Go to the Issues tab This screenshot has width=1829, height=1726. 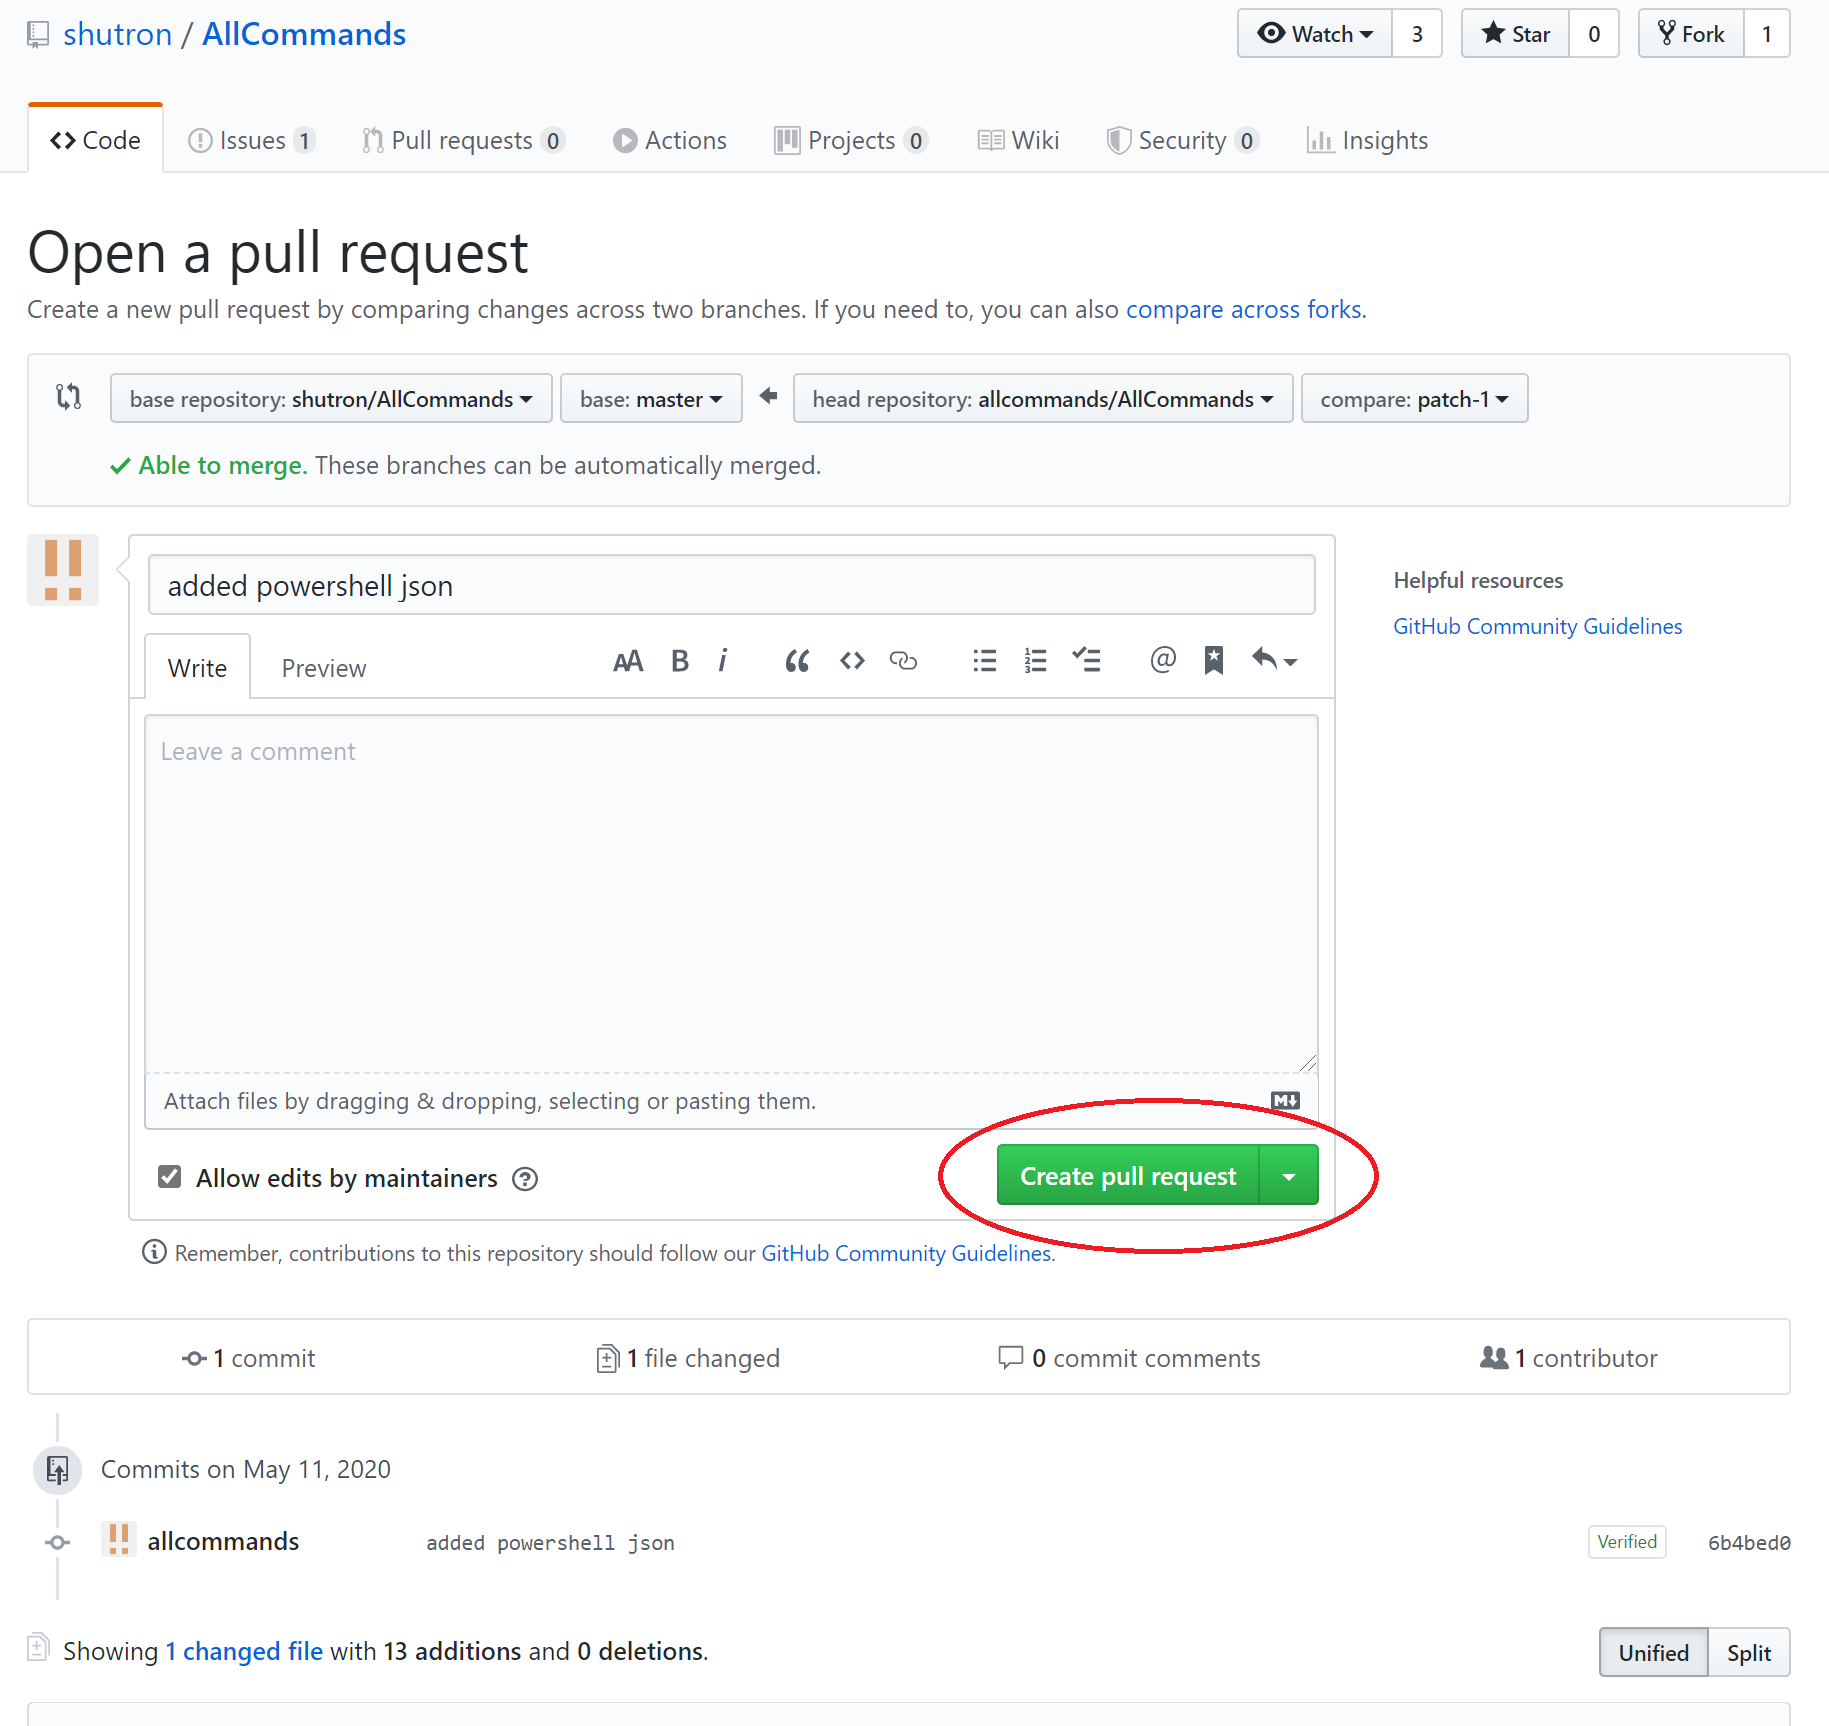click(252, 140)
